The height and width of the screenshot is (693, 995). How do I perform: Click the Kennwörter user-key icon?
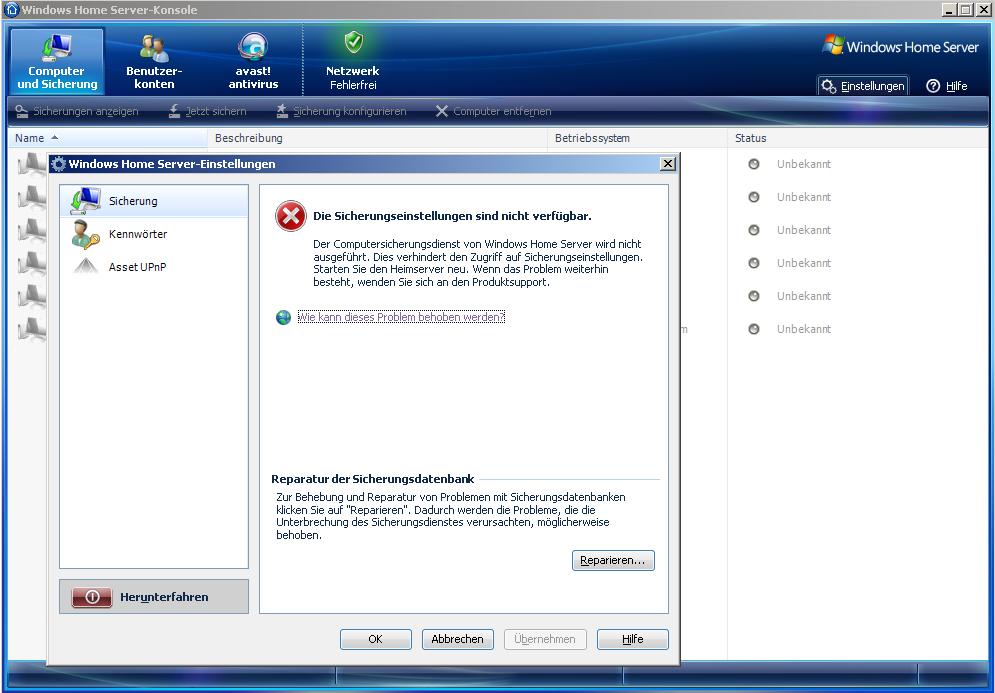(x=85, y=234)
